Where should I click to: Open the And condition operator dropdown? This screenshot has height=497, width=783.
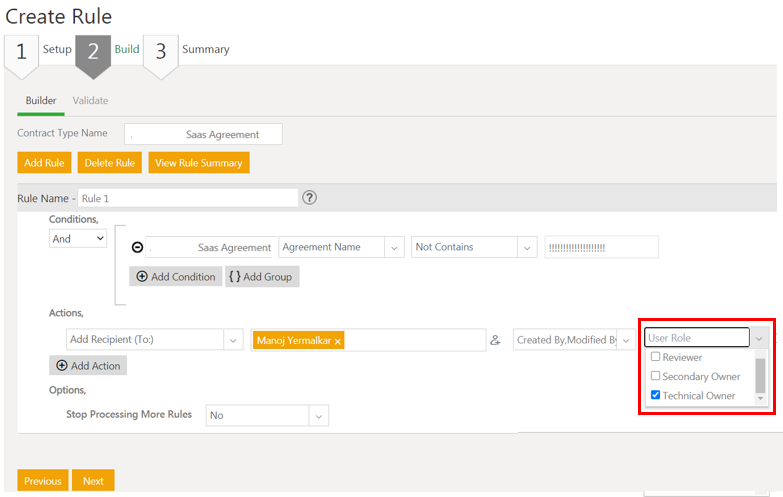tap(78, 239)
